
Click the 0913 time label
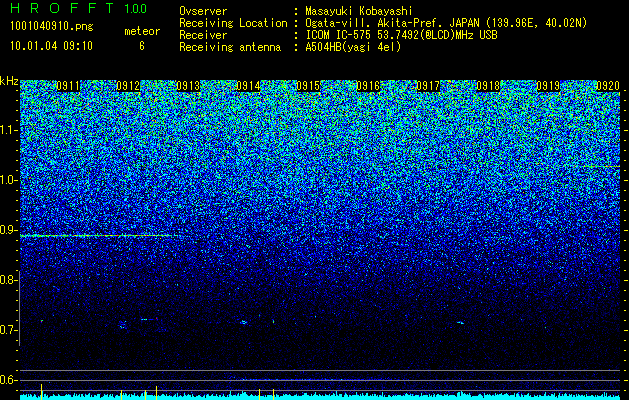pos(189,86)
